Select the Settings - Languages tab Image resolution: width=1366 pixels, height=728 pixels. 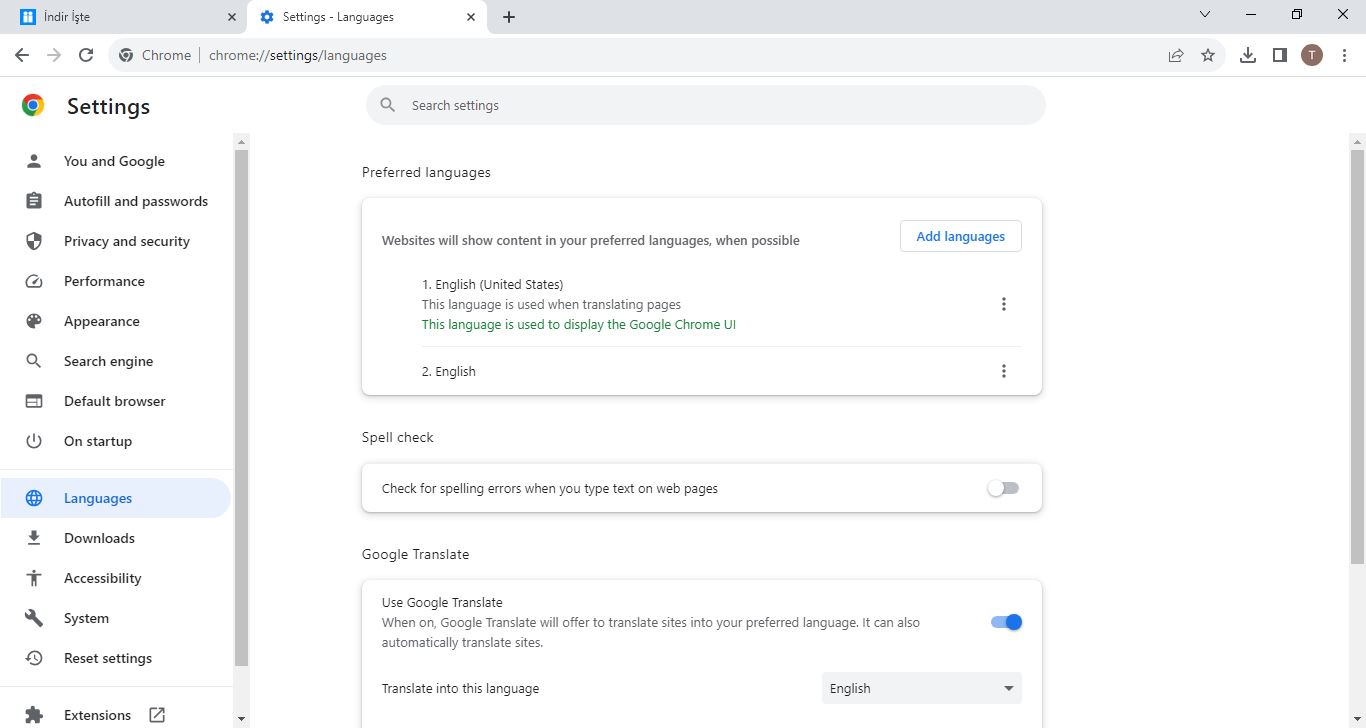[x=366, y=17]
